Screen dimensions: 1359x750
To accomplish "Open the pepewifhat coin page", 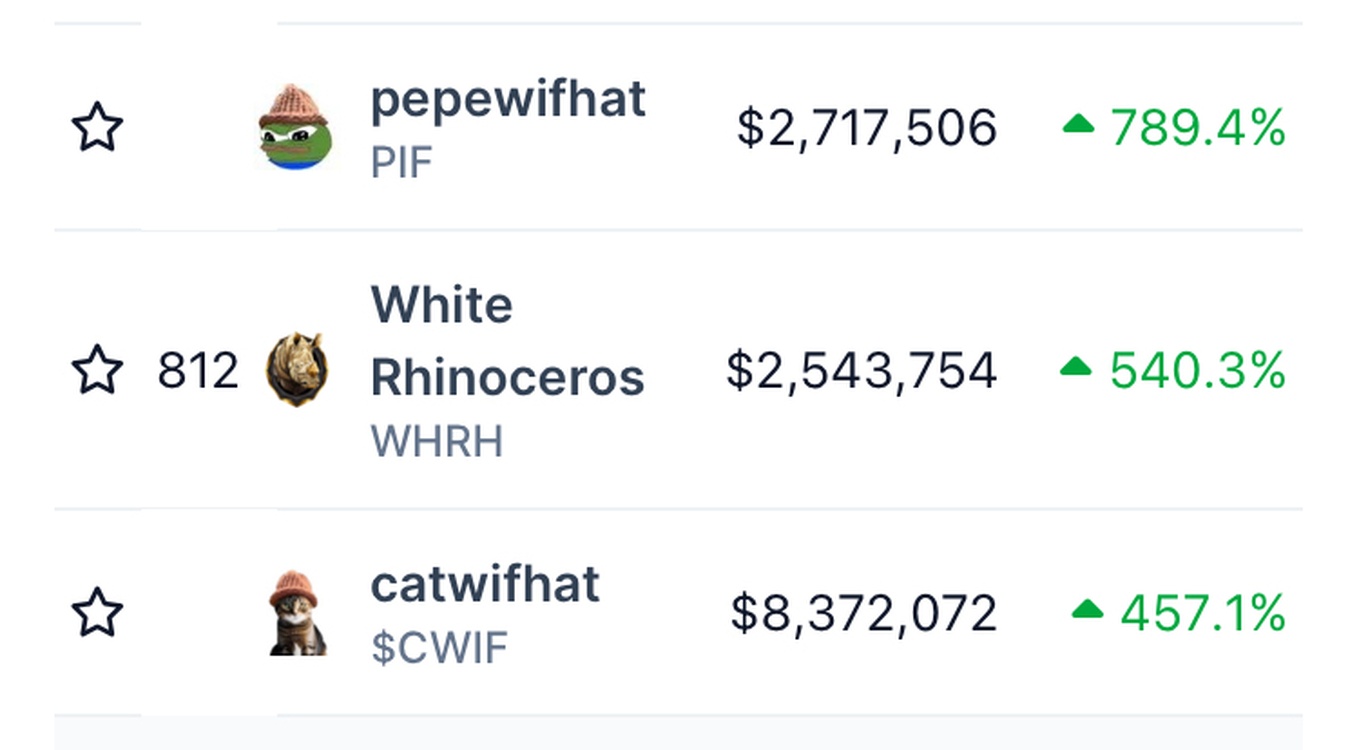I will [x=508, y=100].
